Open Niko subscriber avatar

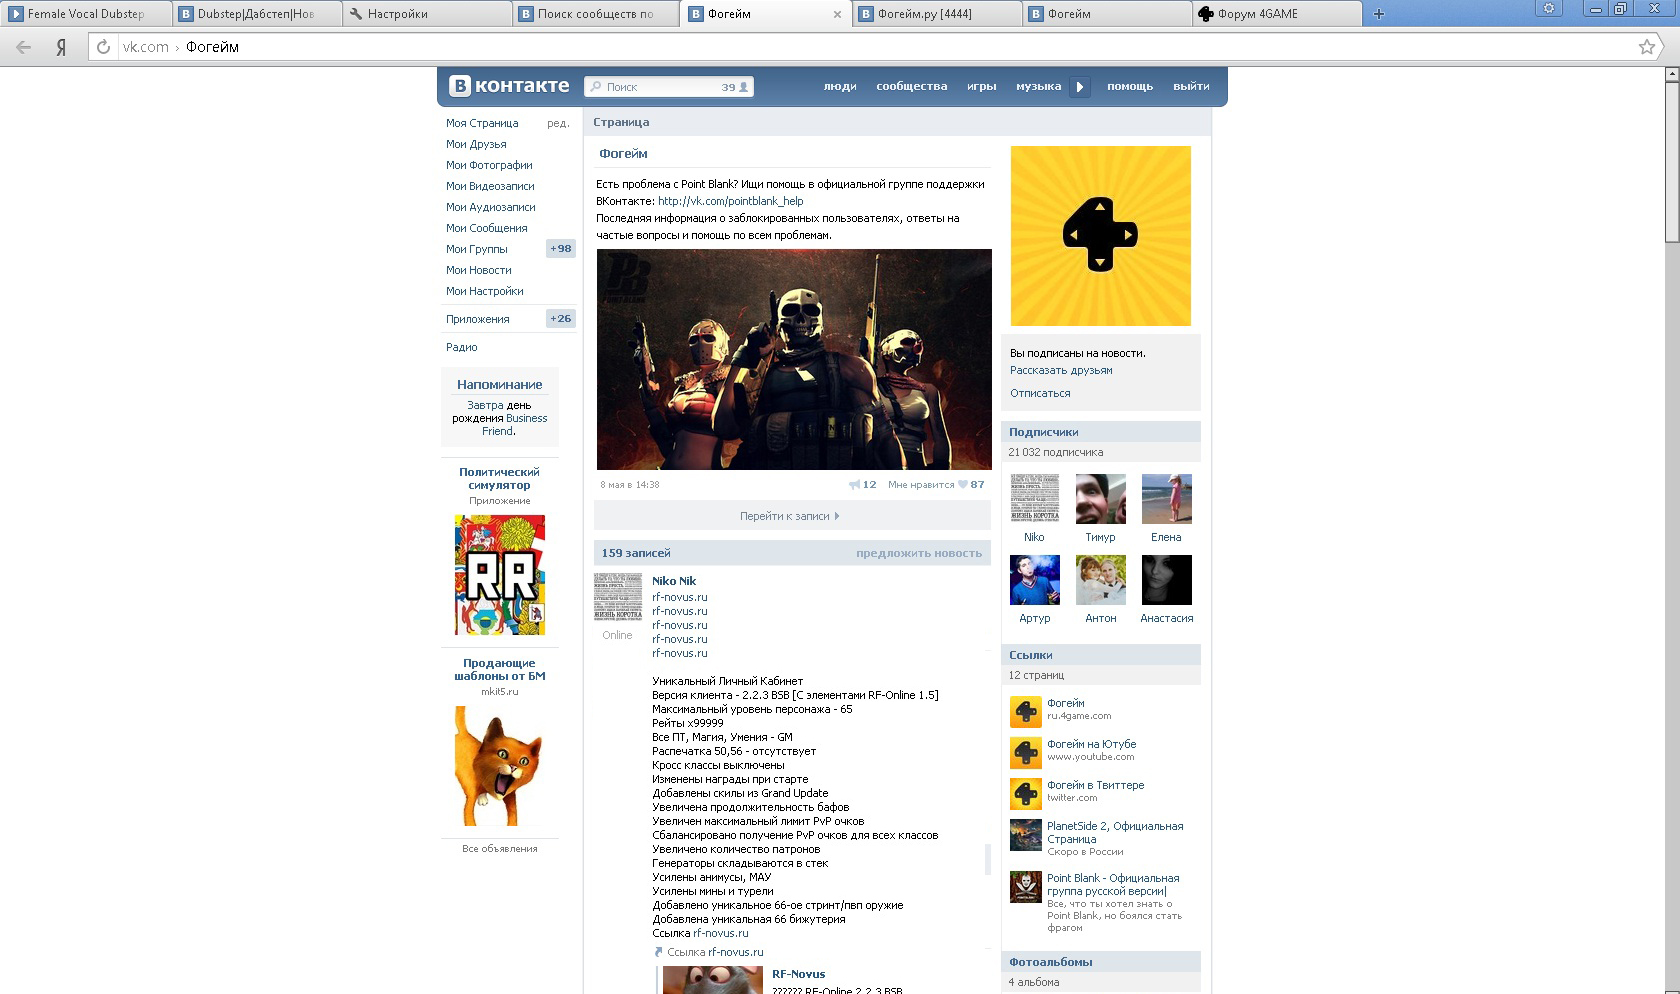pyautogui.click(x=1034, y=499)
